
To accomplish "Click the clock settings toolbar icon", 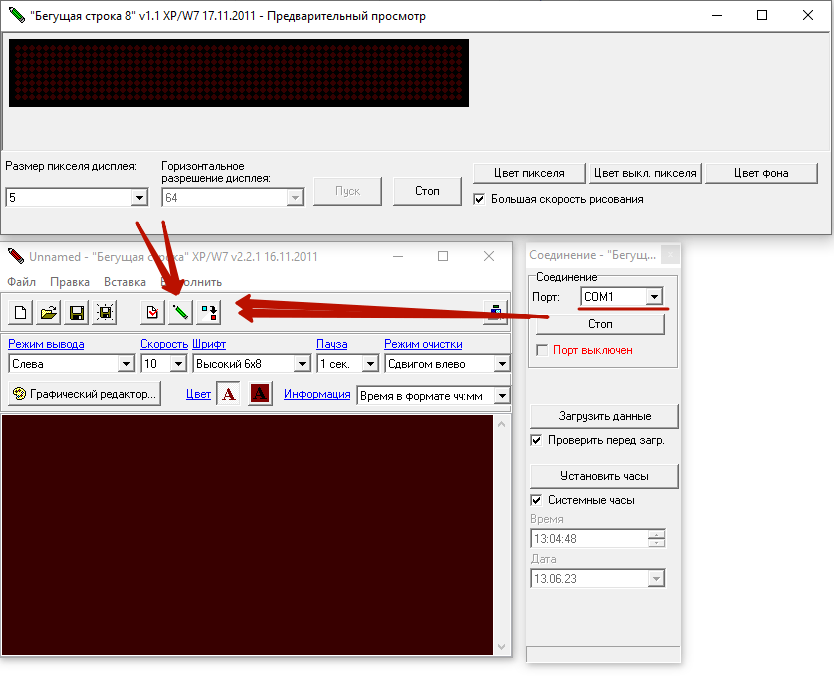I will pyautogui.click(x=152, y=313).
